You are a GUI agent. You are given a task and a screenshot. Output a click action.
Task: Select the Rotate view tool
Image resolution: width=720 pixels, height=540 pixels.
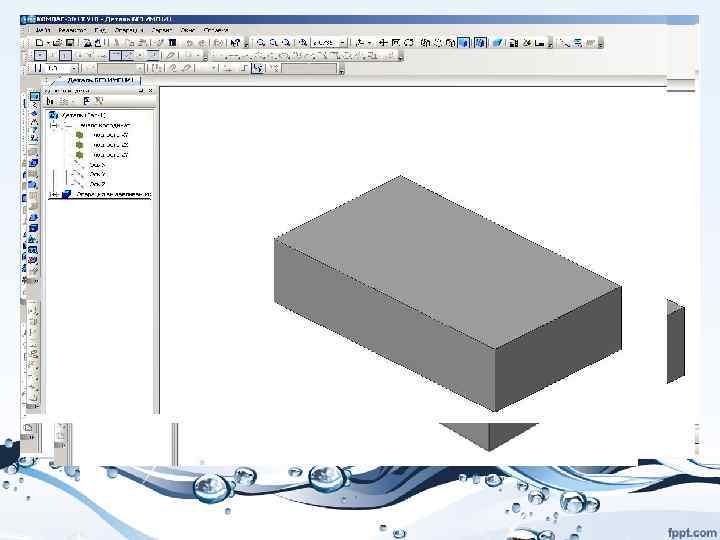coord(409,43)
